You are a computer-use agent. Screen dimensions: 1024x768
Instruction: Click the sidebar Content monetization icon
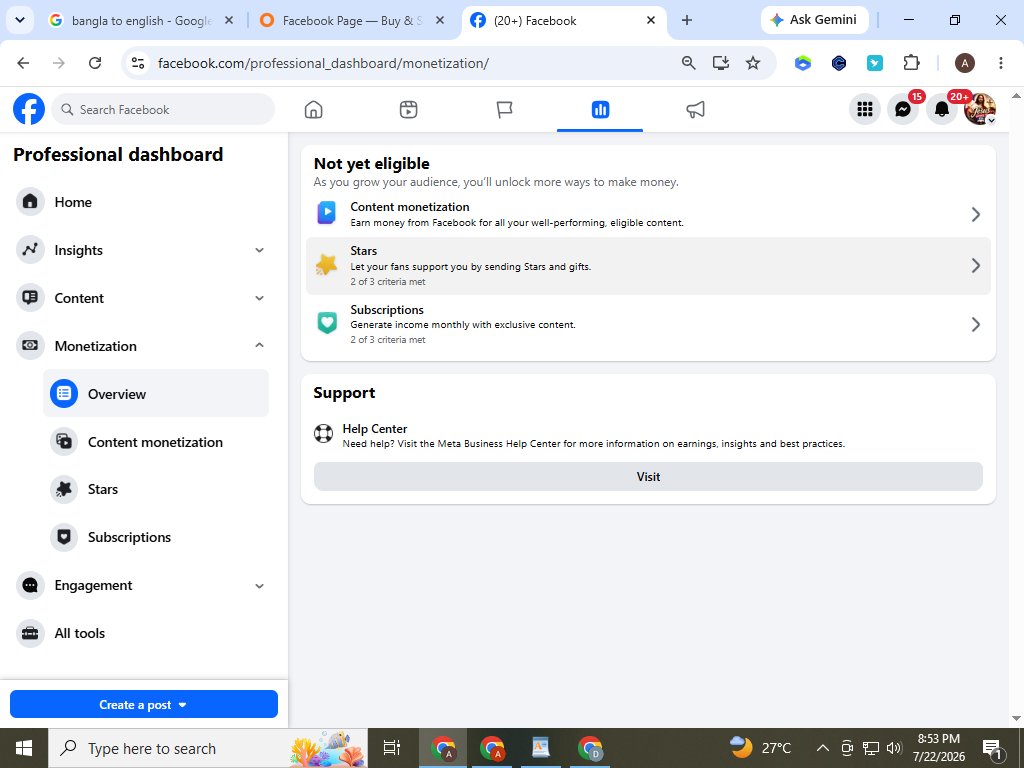[x=64, y=441]
